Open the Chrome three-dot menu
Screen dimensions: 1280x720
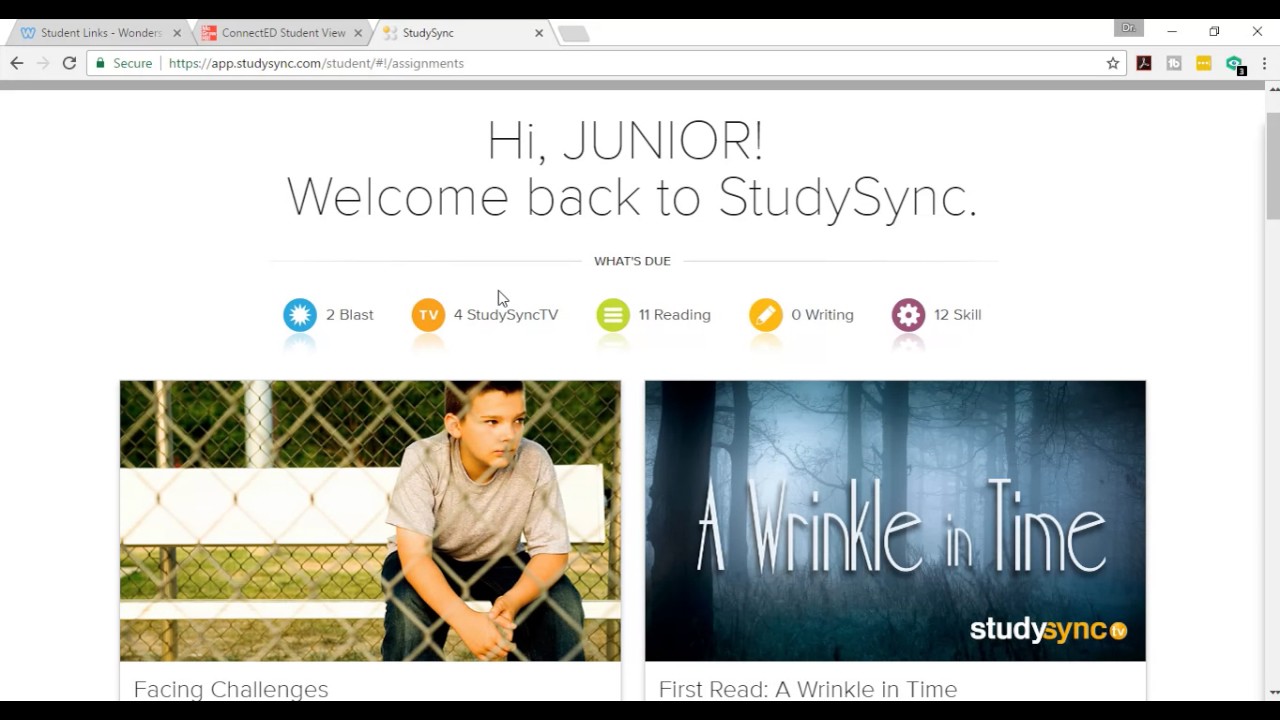[1264, 63]
